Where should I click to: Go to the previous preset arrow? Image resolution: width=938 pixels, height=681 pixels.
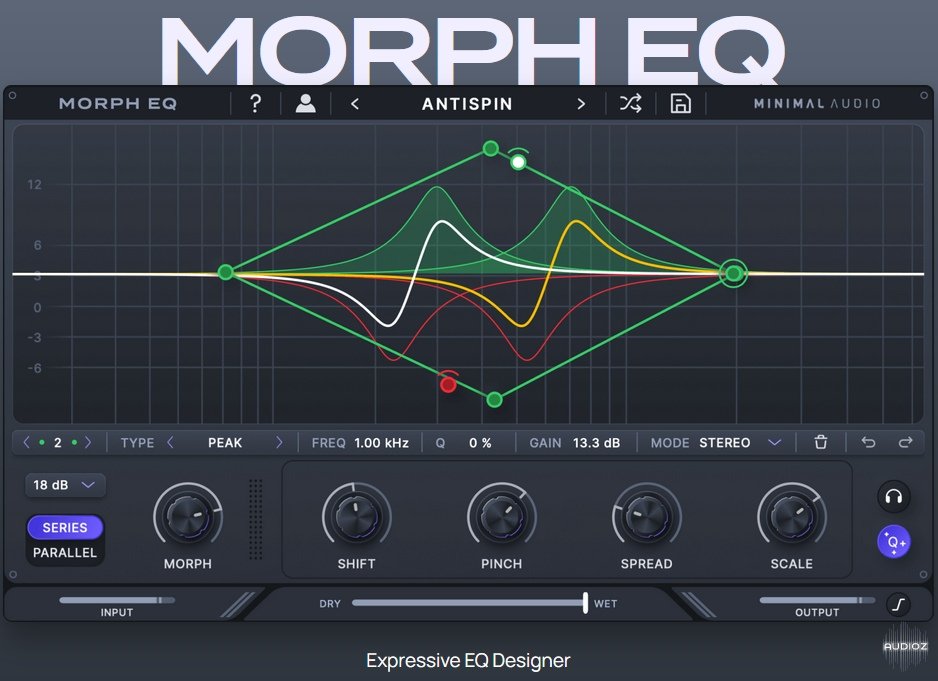pyautogui.click(x=355, y=104)
